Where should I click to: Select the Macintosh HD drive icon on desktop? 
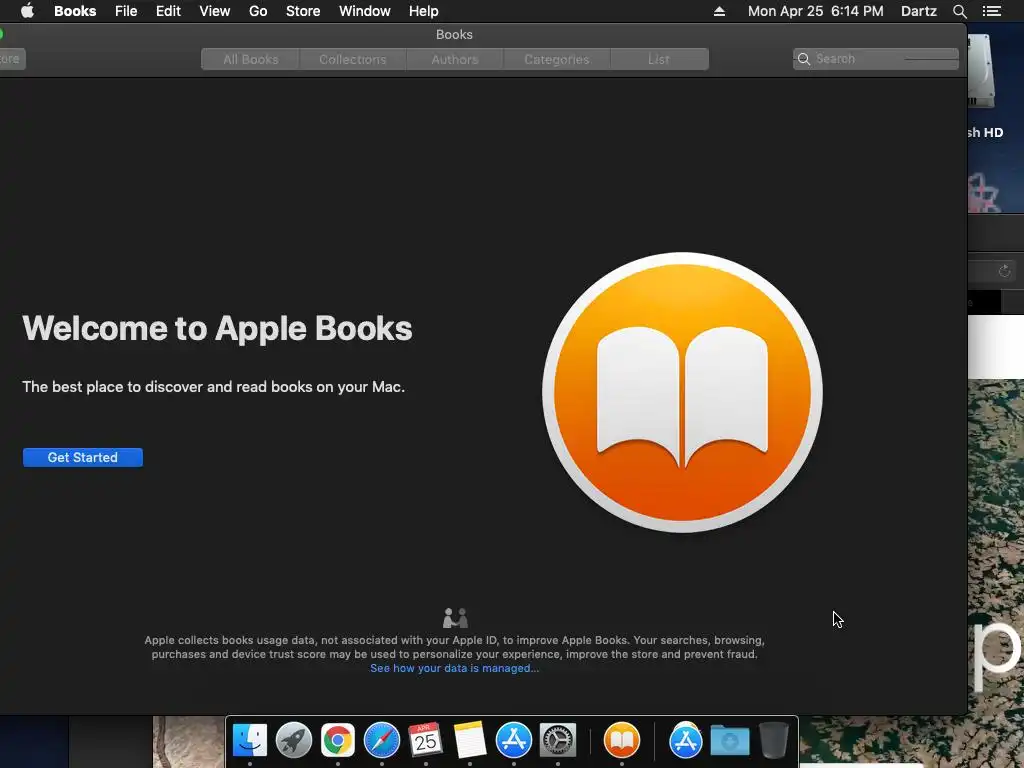pos(982,72)
